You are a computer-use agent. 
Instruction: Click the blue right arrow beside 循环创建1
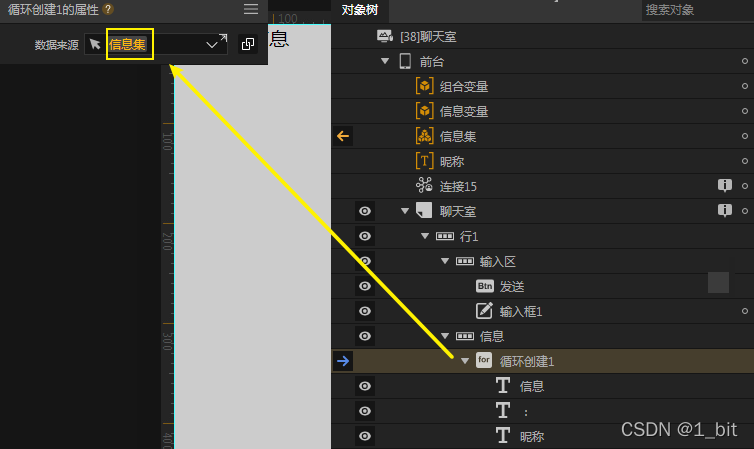[x=343, y=361]
